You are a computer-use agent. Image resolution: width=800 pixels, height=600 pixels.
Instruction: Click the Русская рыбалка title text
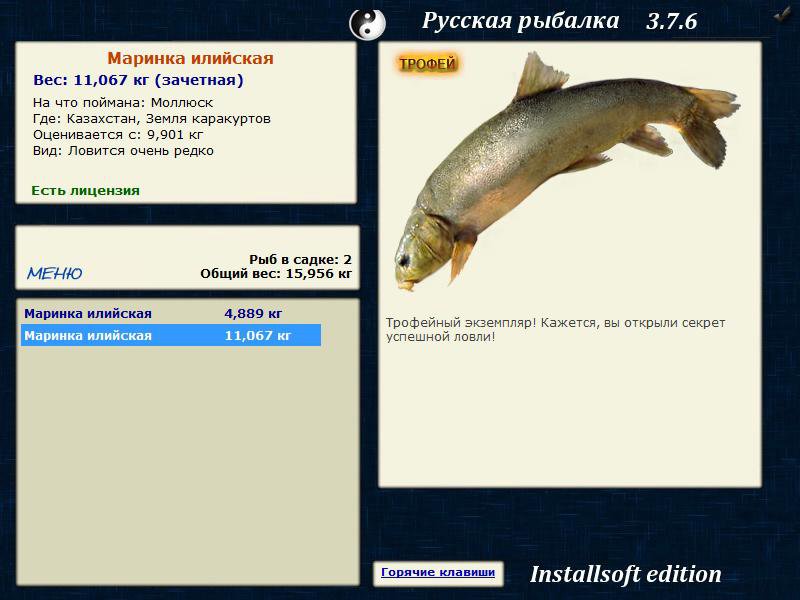(520, 21)
